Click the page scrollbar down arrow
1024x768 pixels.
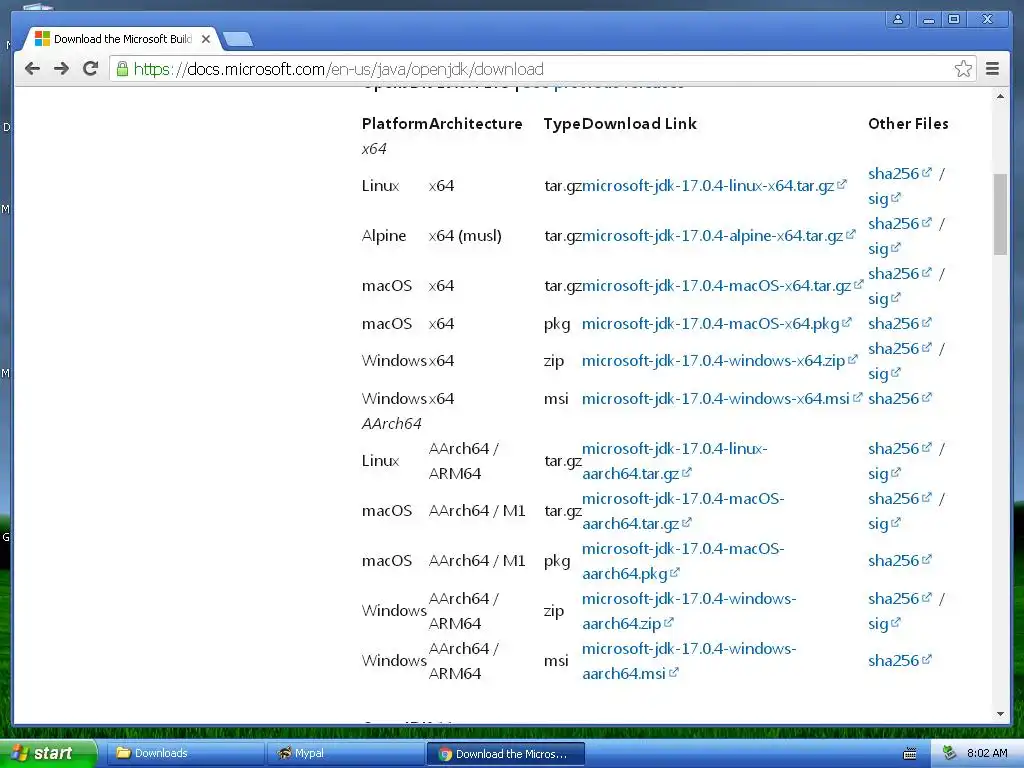(1000, 714)
